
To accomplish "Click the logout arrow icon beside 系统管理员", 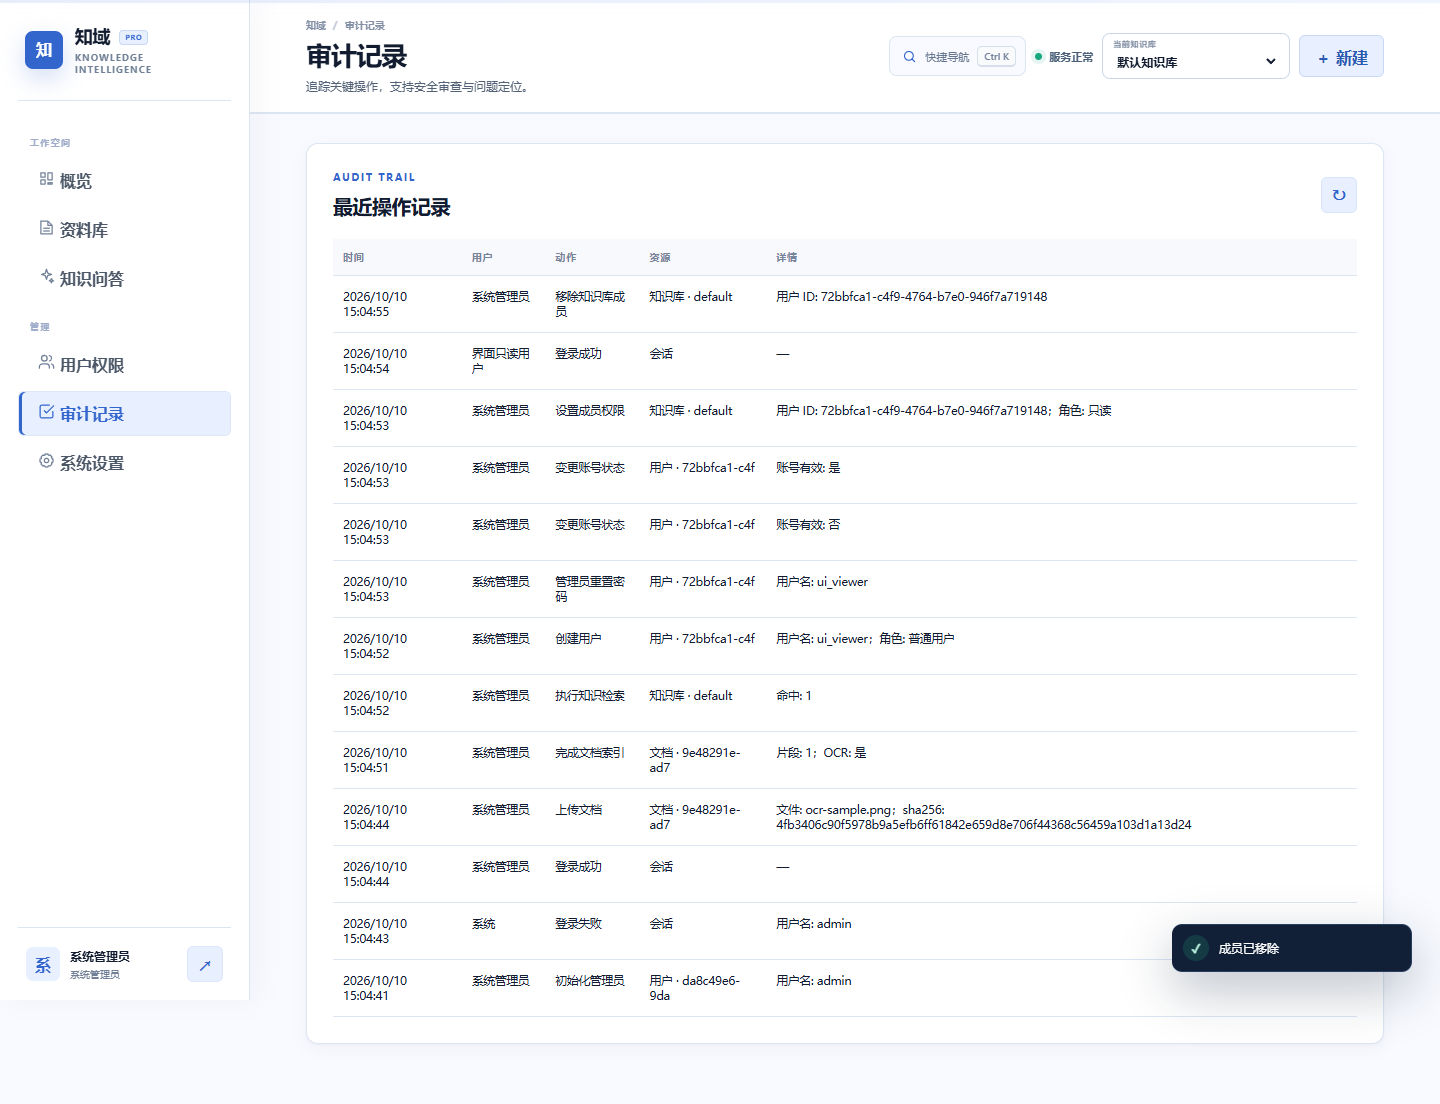I will (205, 965).
